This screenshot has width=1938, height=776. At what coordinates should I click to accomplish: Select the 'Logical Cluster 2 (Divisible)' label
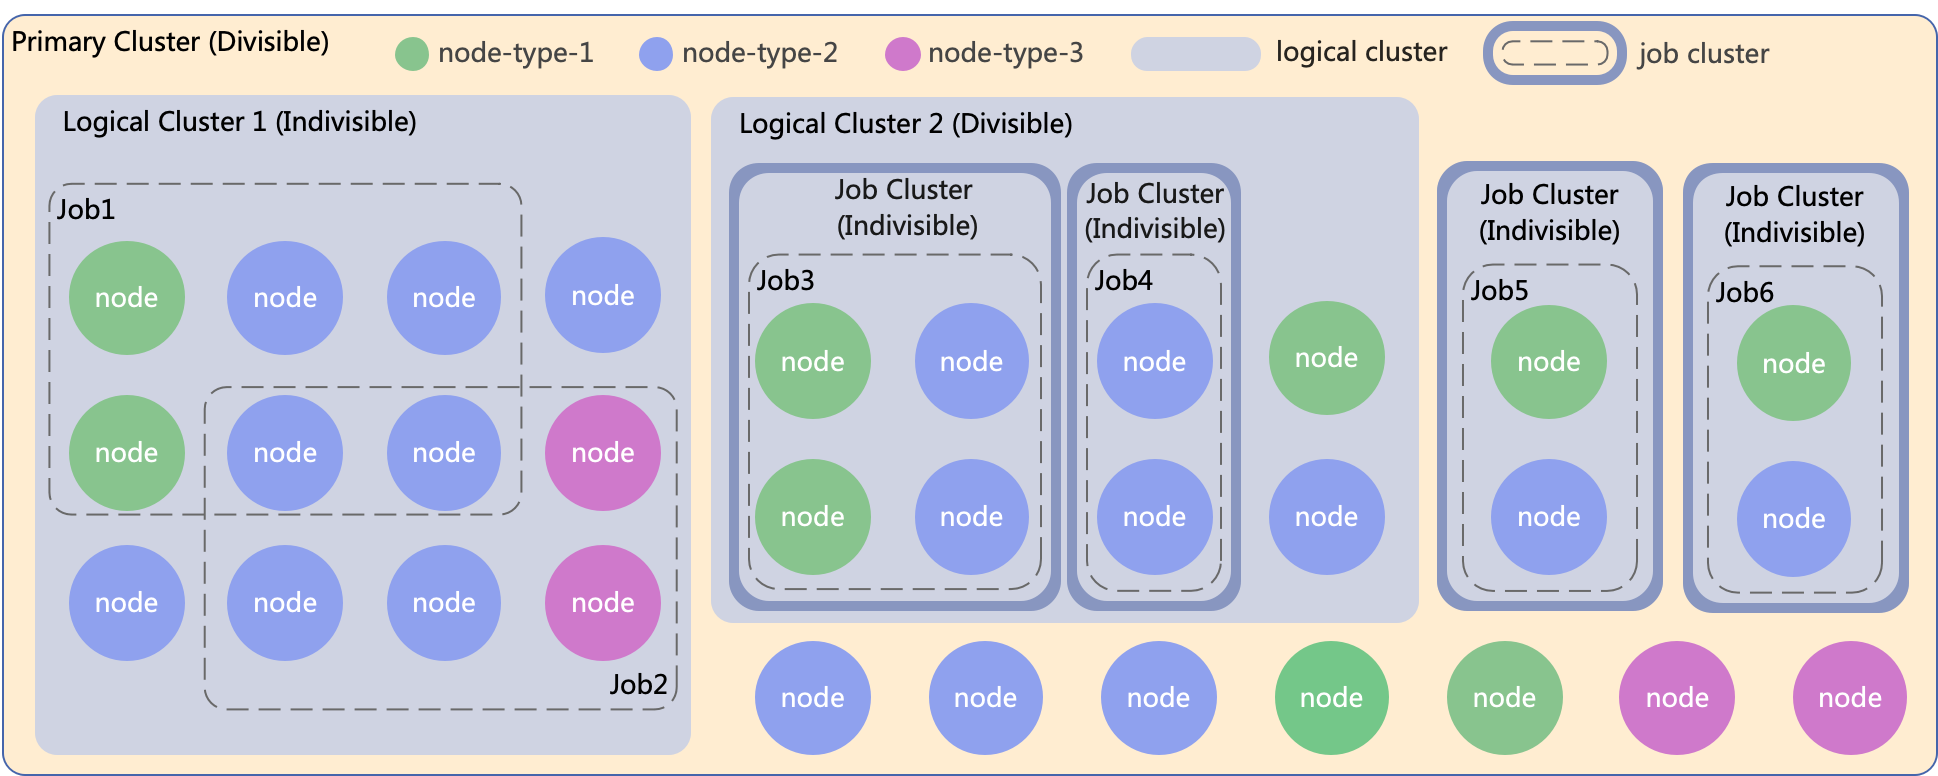905,124
